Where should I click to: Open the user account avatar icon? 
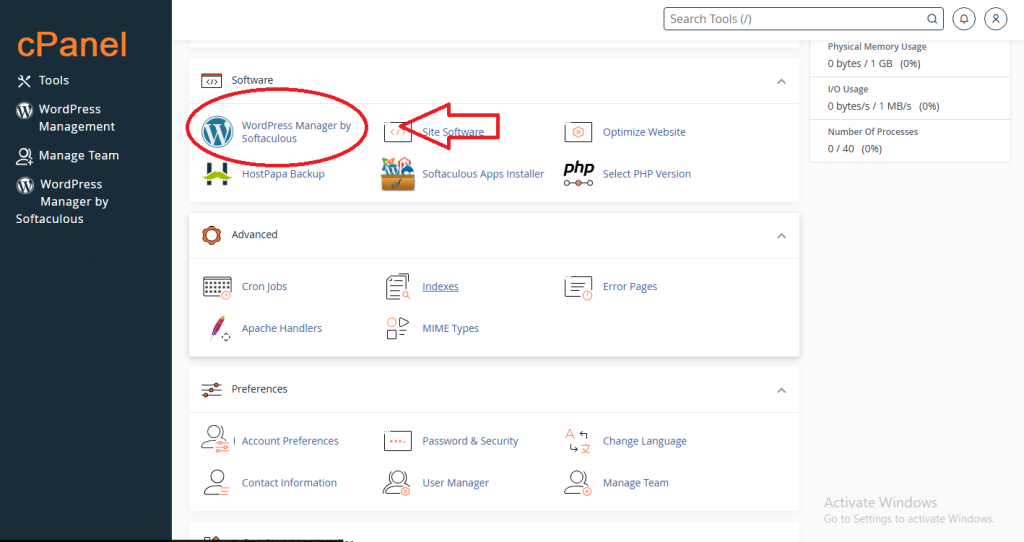coord(996,19)
